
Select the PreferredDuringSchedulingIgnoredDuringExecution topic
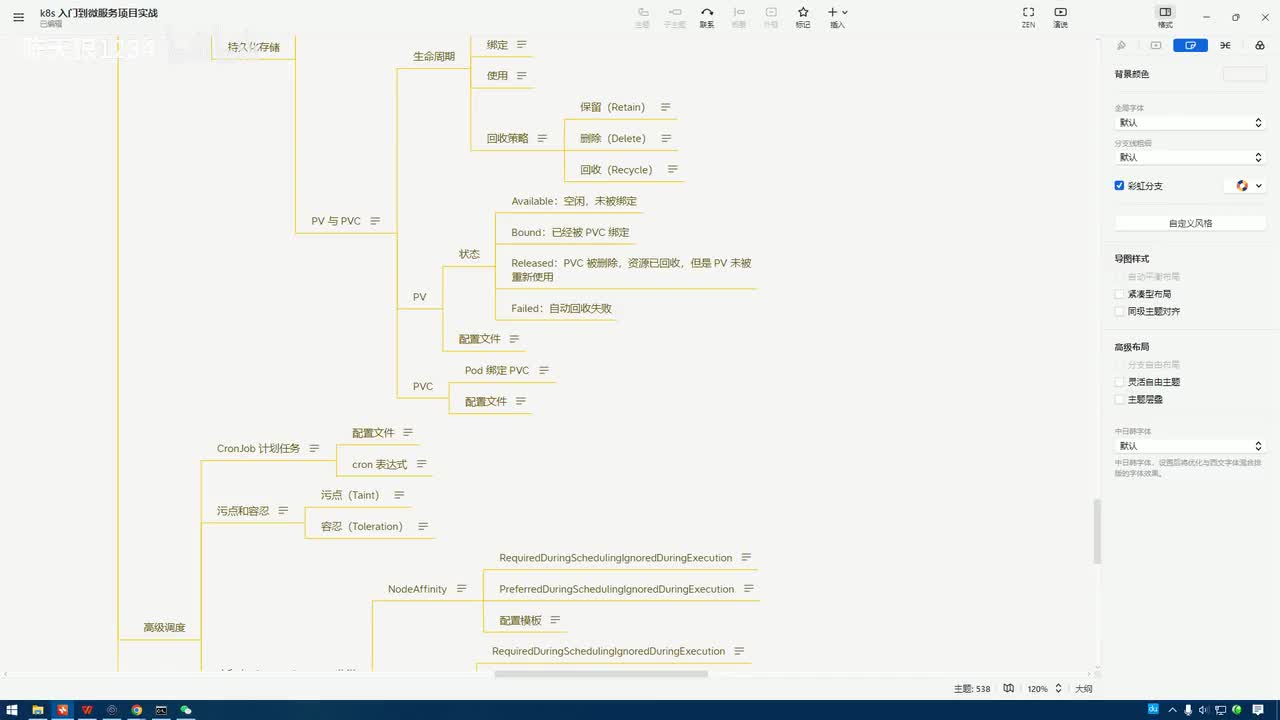(617, 589)
